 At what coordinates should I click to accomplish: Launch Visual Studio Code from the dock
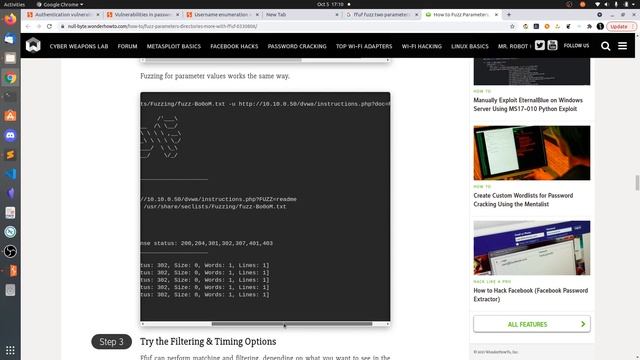click(x=10, y=174)
